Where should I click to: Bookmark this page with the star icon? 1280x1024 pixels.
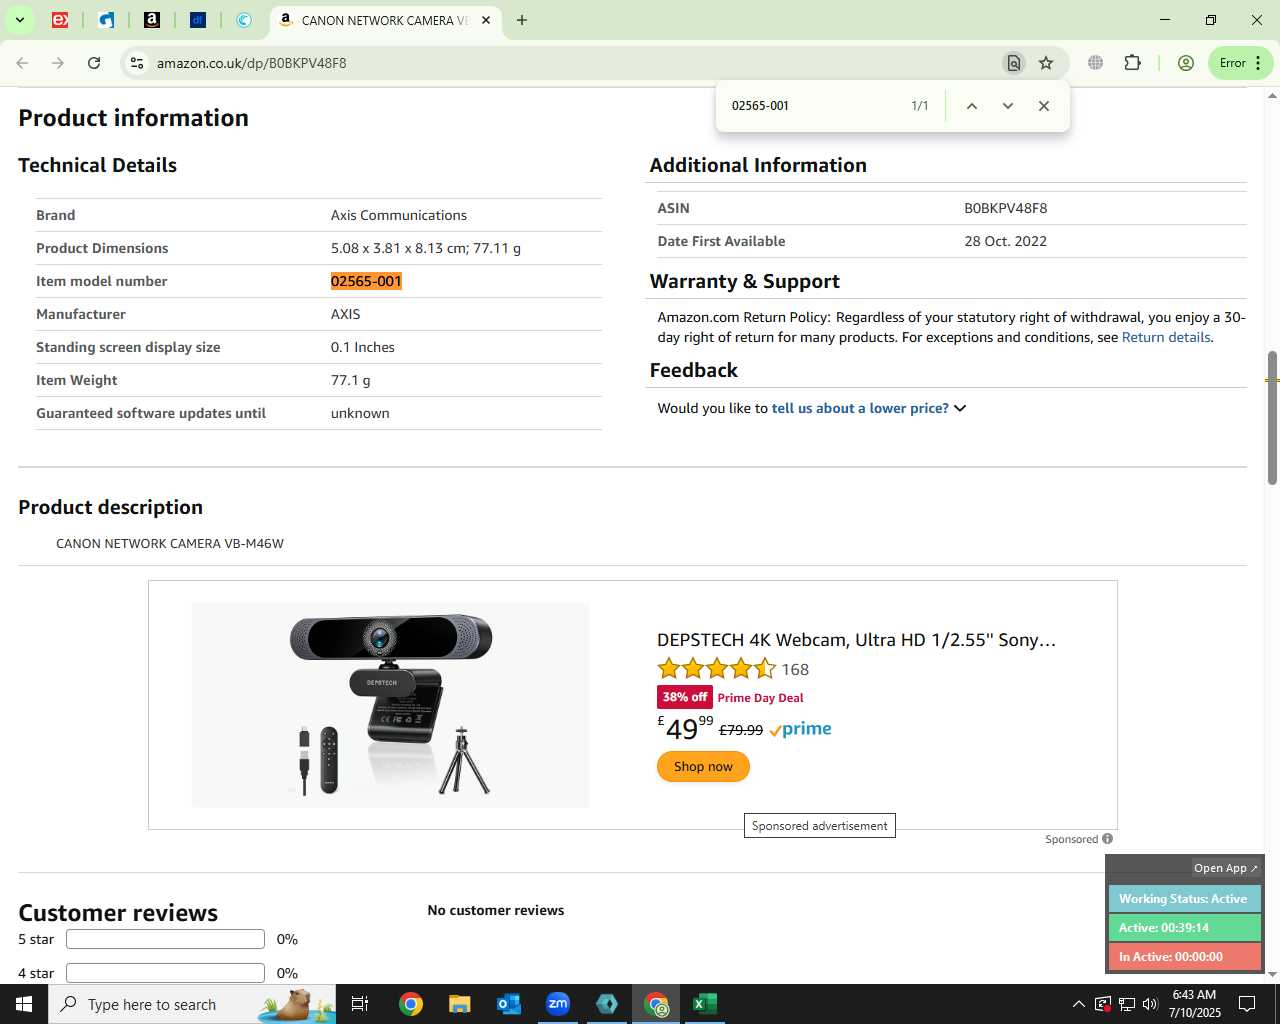coord(1046,63)
